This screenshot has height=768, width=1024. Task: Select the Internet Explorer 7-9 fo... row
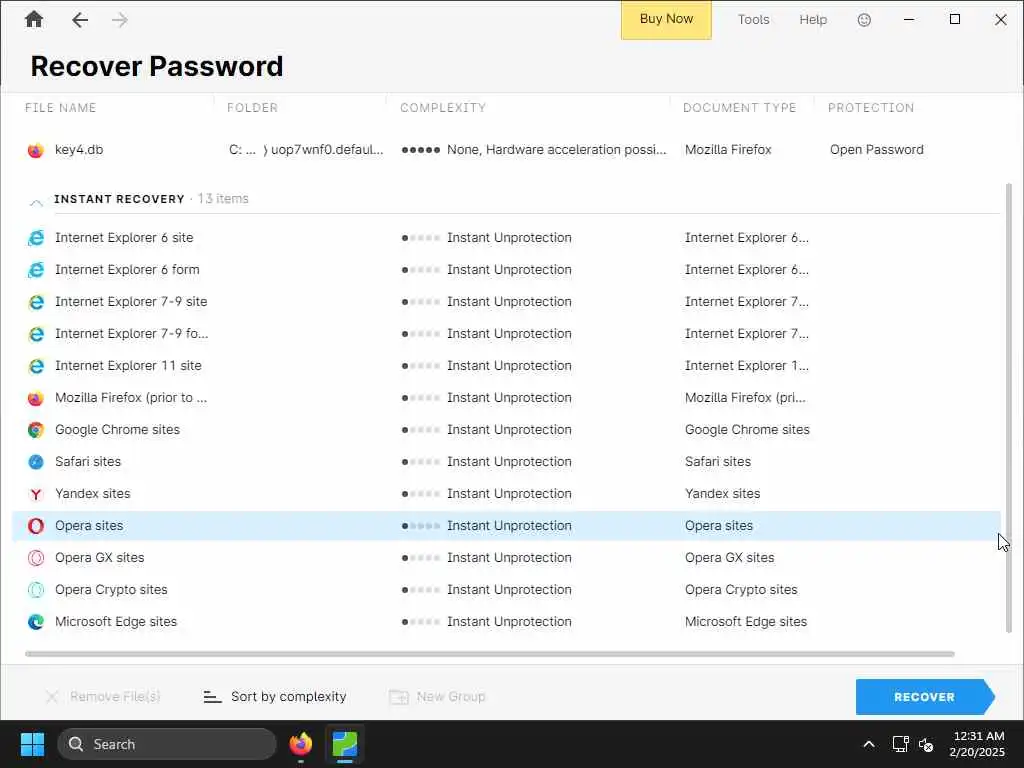(x=506, y=334)
